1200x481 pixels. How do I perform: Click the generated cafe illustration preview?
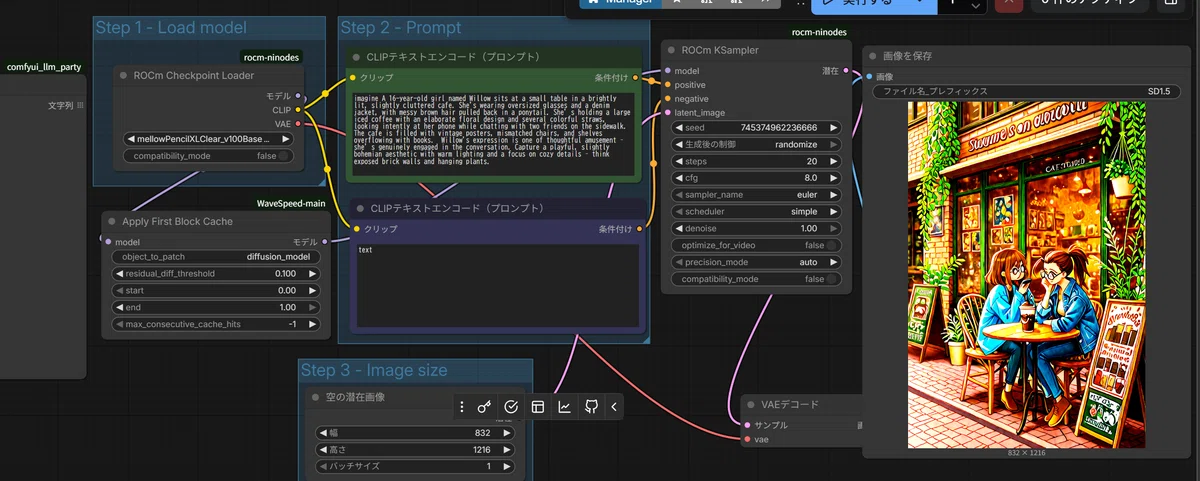(1025, 274)
